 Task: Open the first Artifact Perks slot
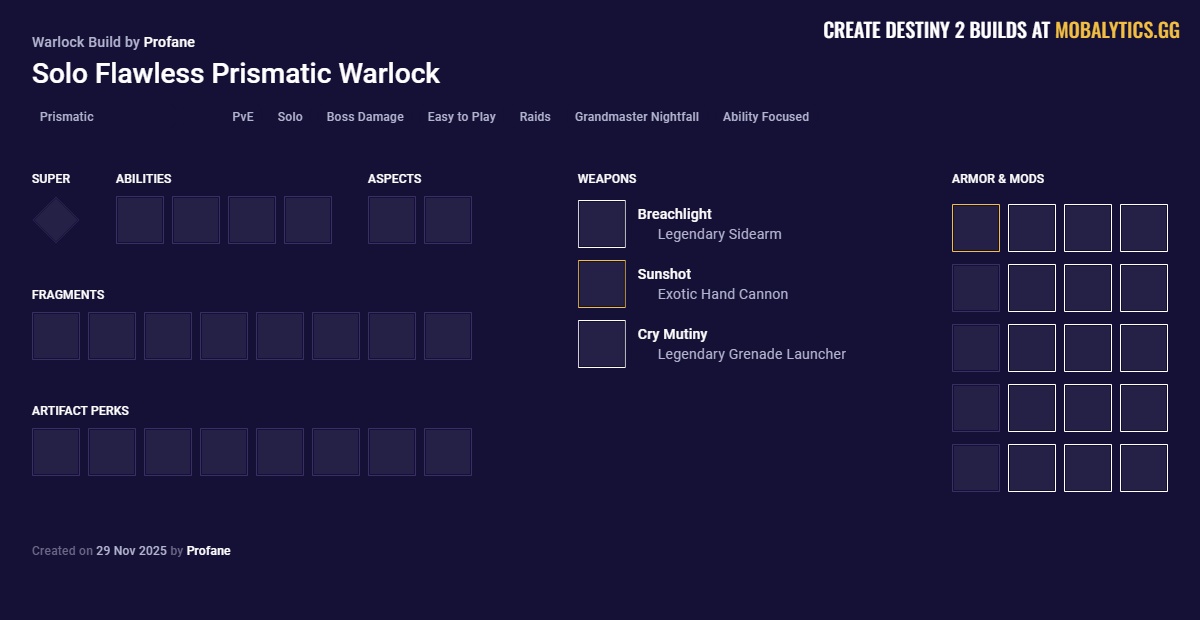[56, 452]
